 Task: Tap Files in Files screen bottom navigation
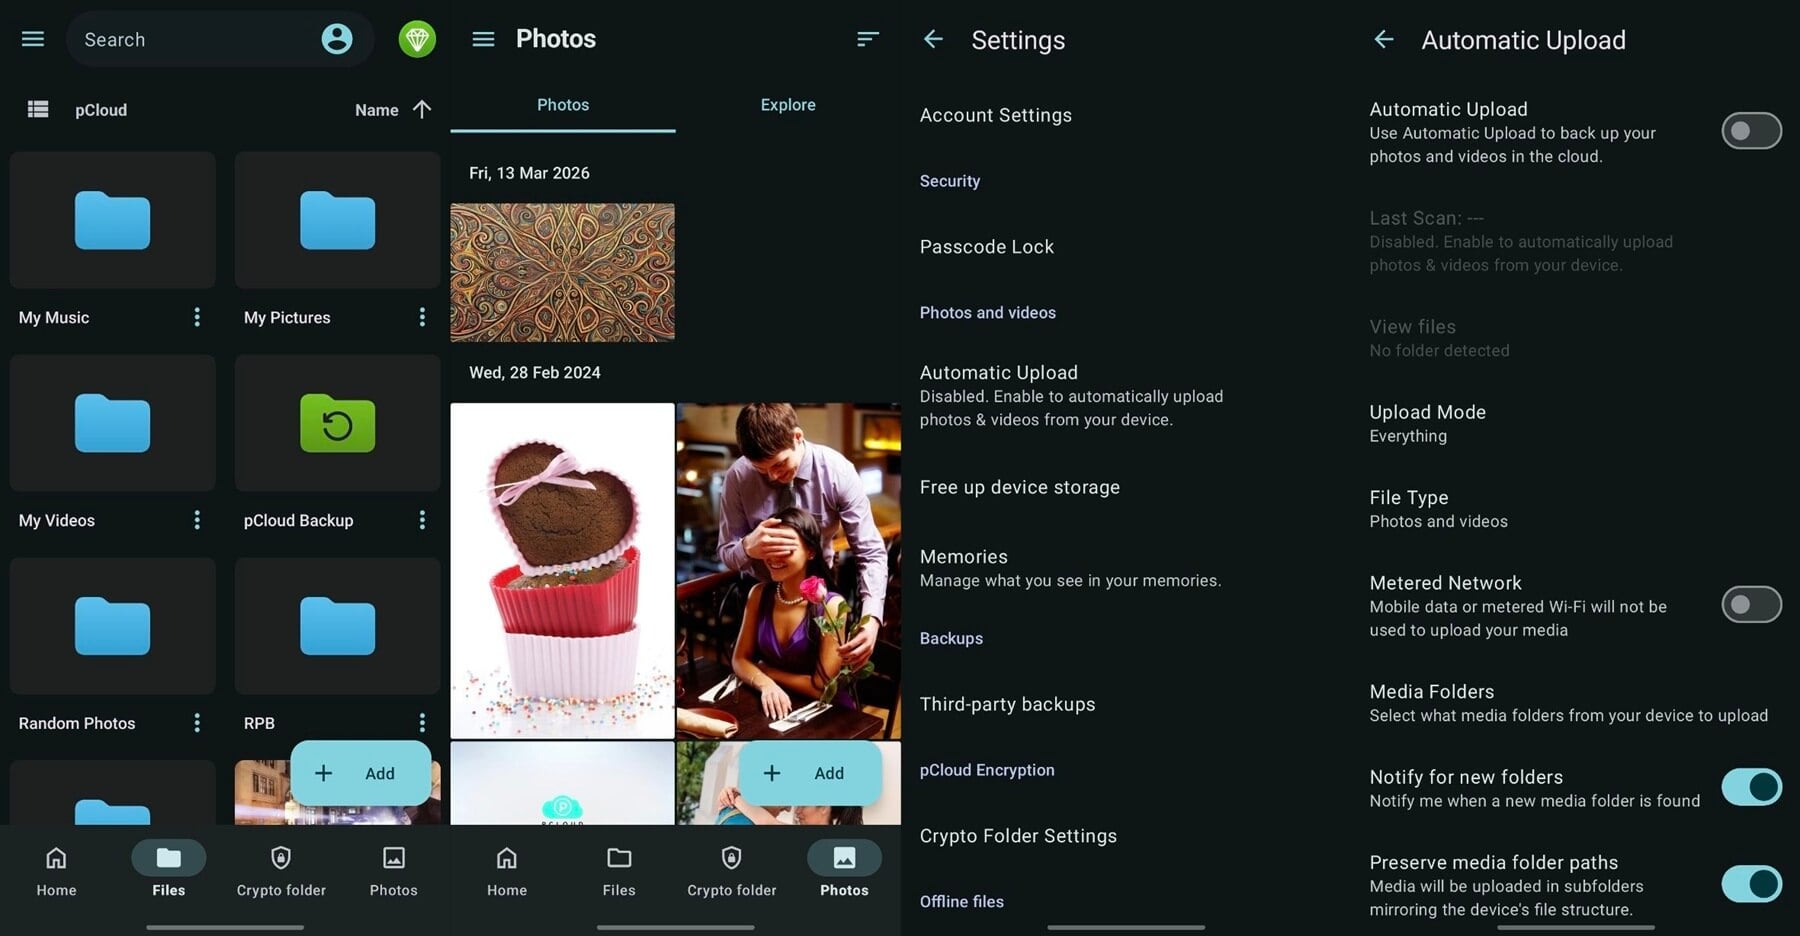(169, 870)
